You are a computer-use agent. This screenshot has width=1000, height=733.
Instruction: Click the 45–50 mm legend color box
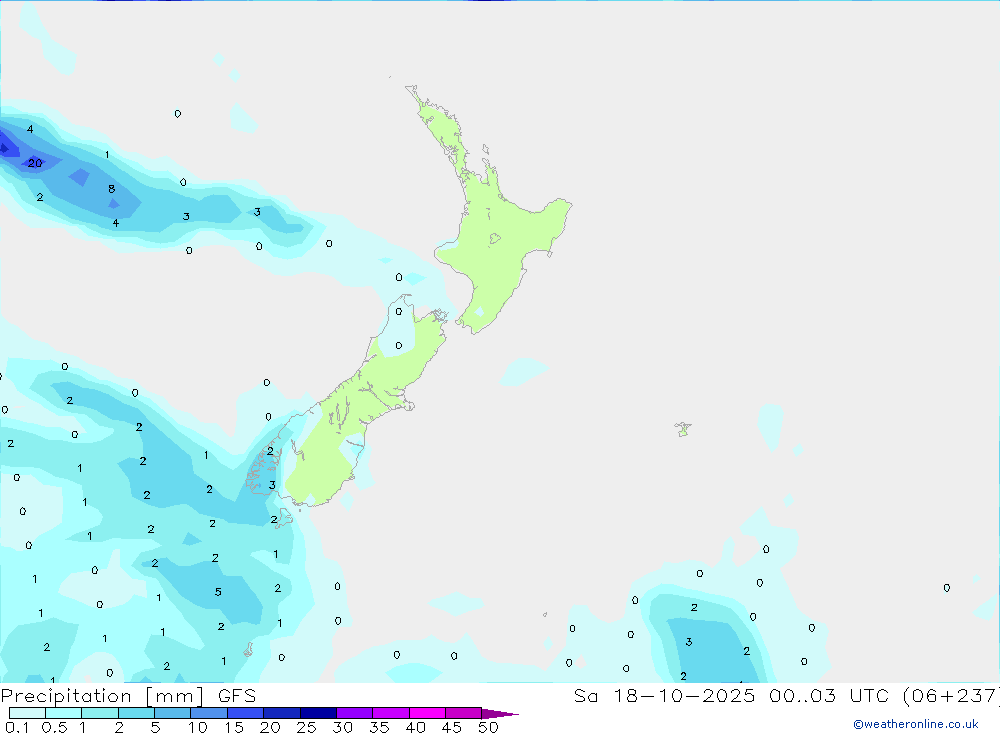(x=463, y=713)
